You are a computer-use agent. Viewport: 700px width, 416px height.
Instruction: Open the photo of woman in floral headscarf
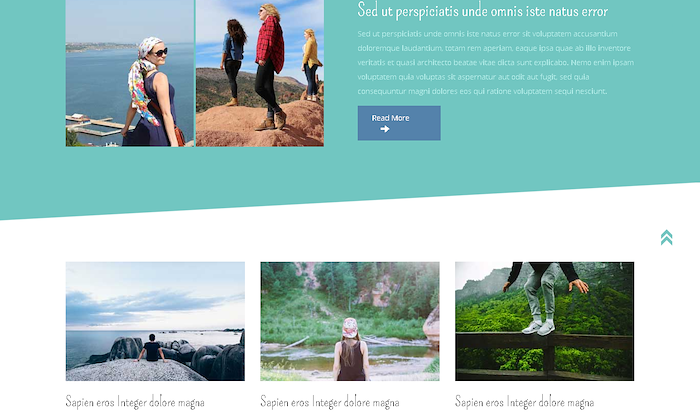[130, 73]
